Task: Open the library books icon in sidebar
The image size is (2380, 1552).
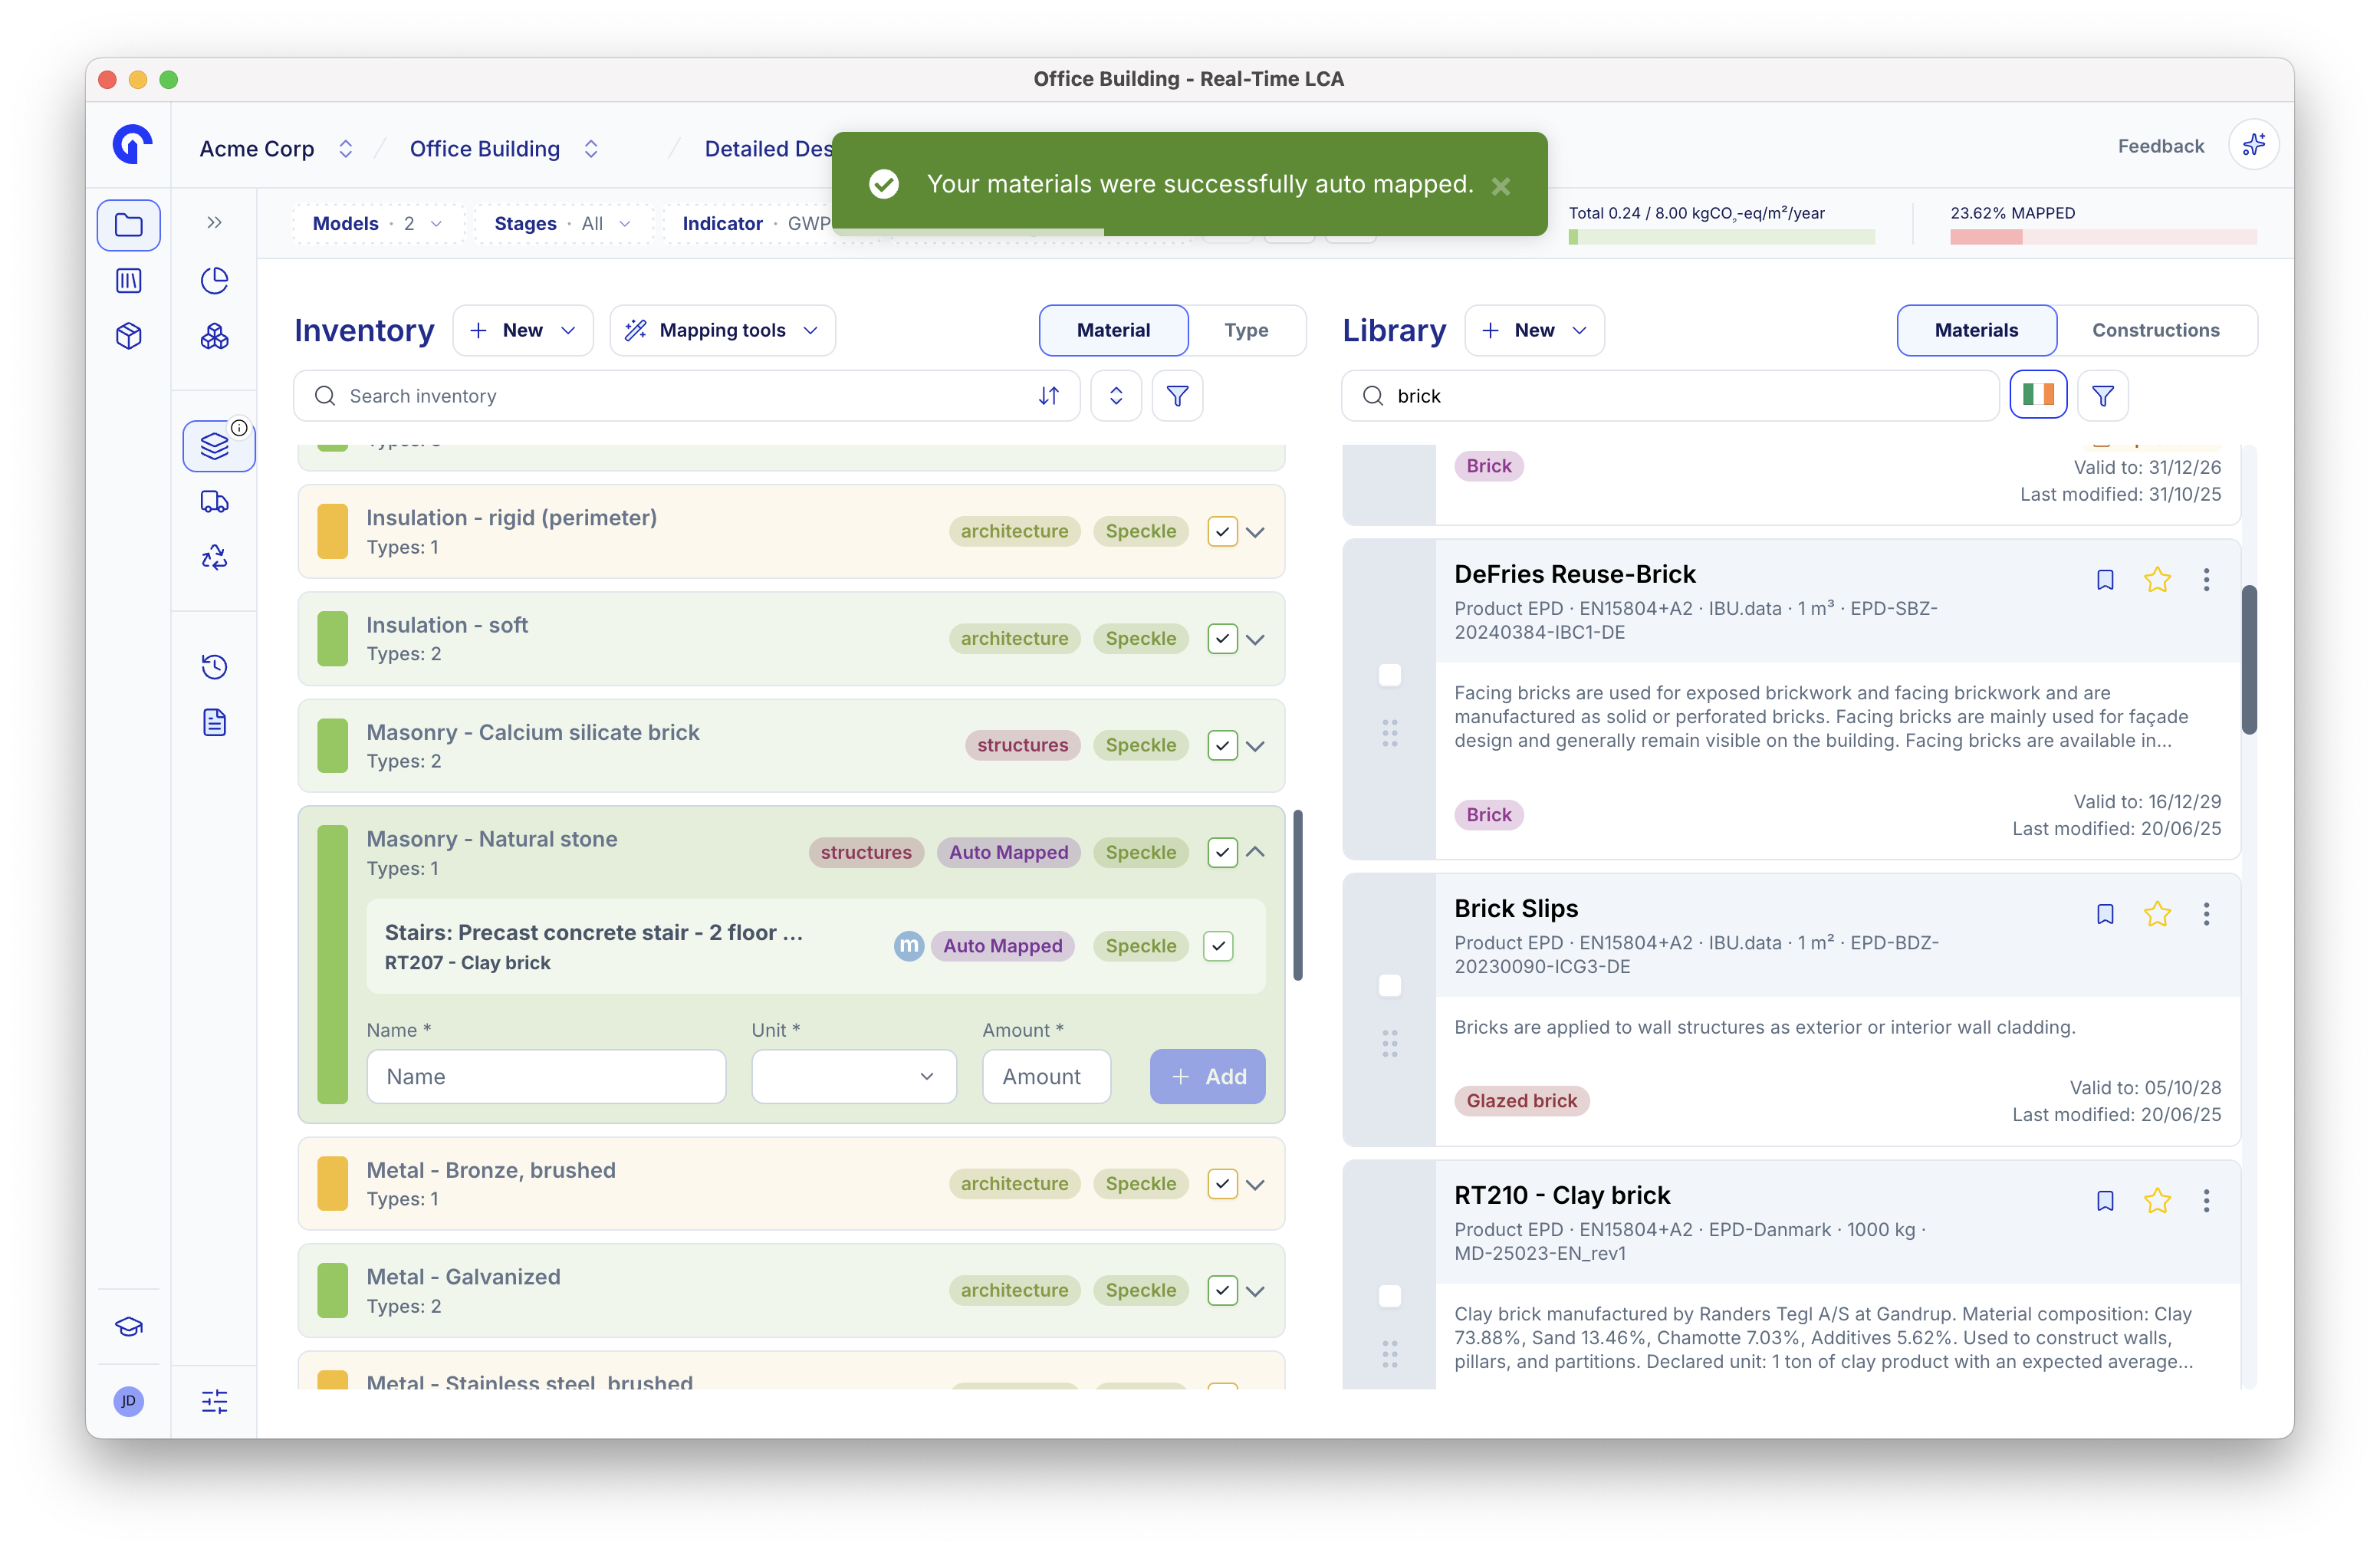Action: [x=128, y=281]
